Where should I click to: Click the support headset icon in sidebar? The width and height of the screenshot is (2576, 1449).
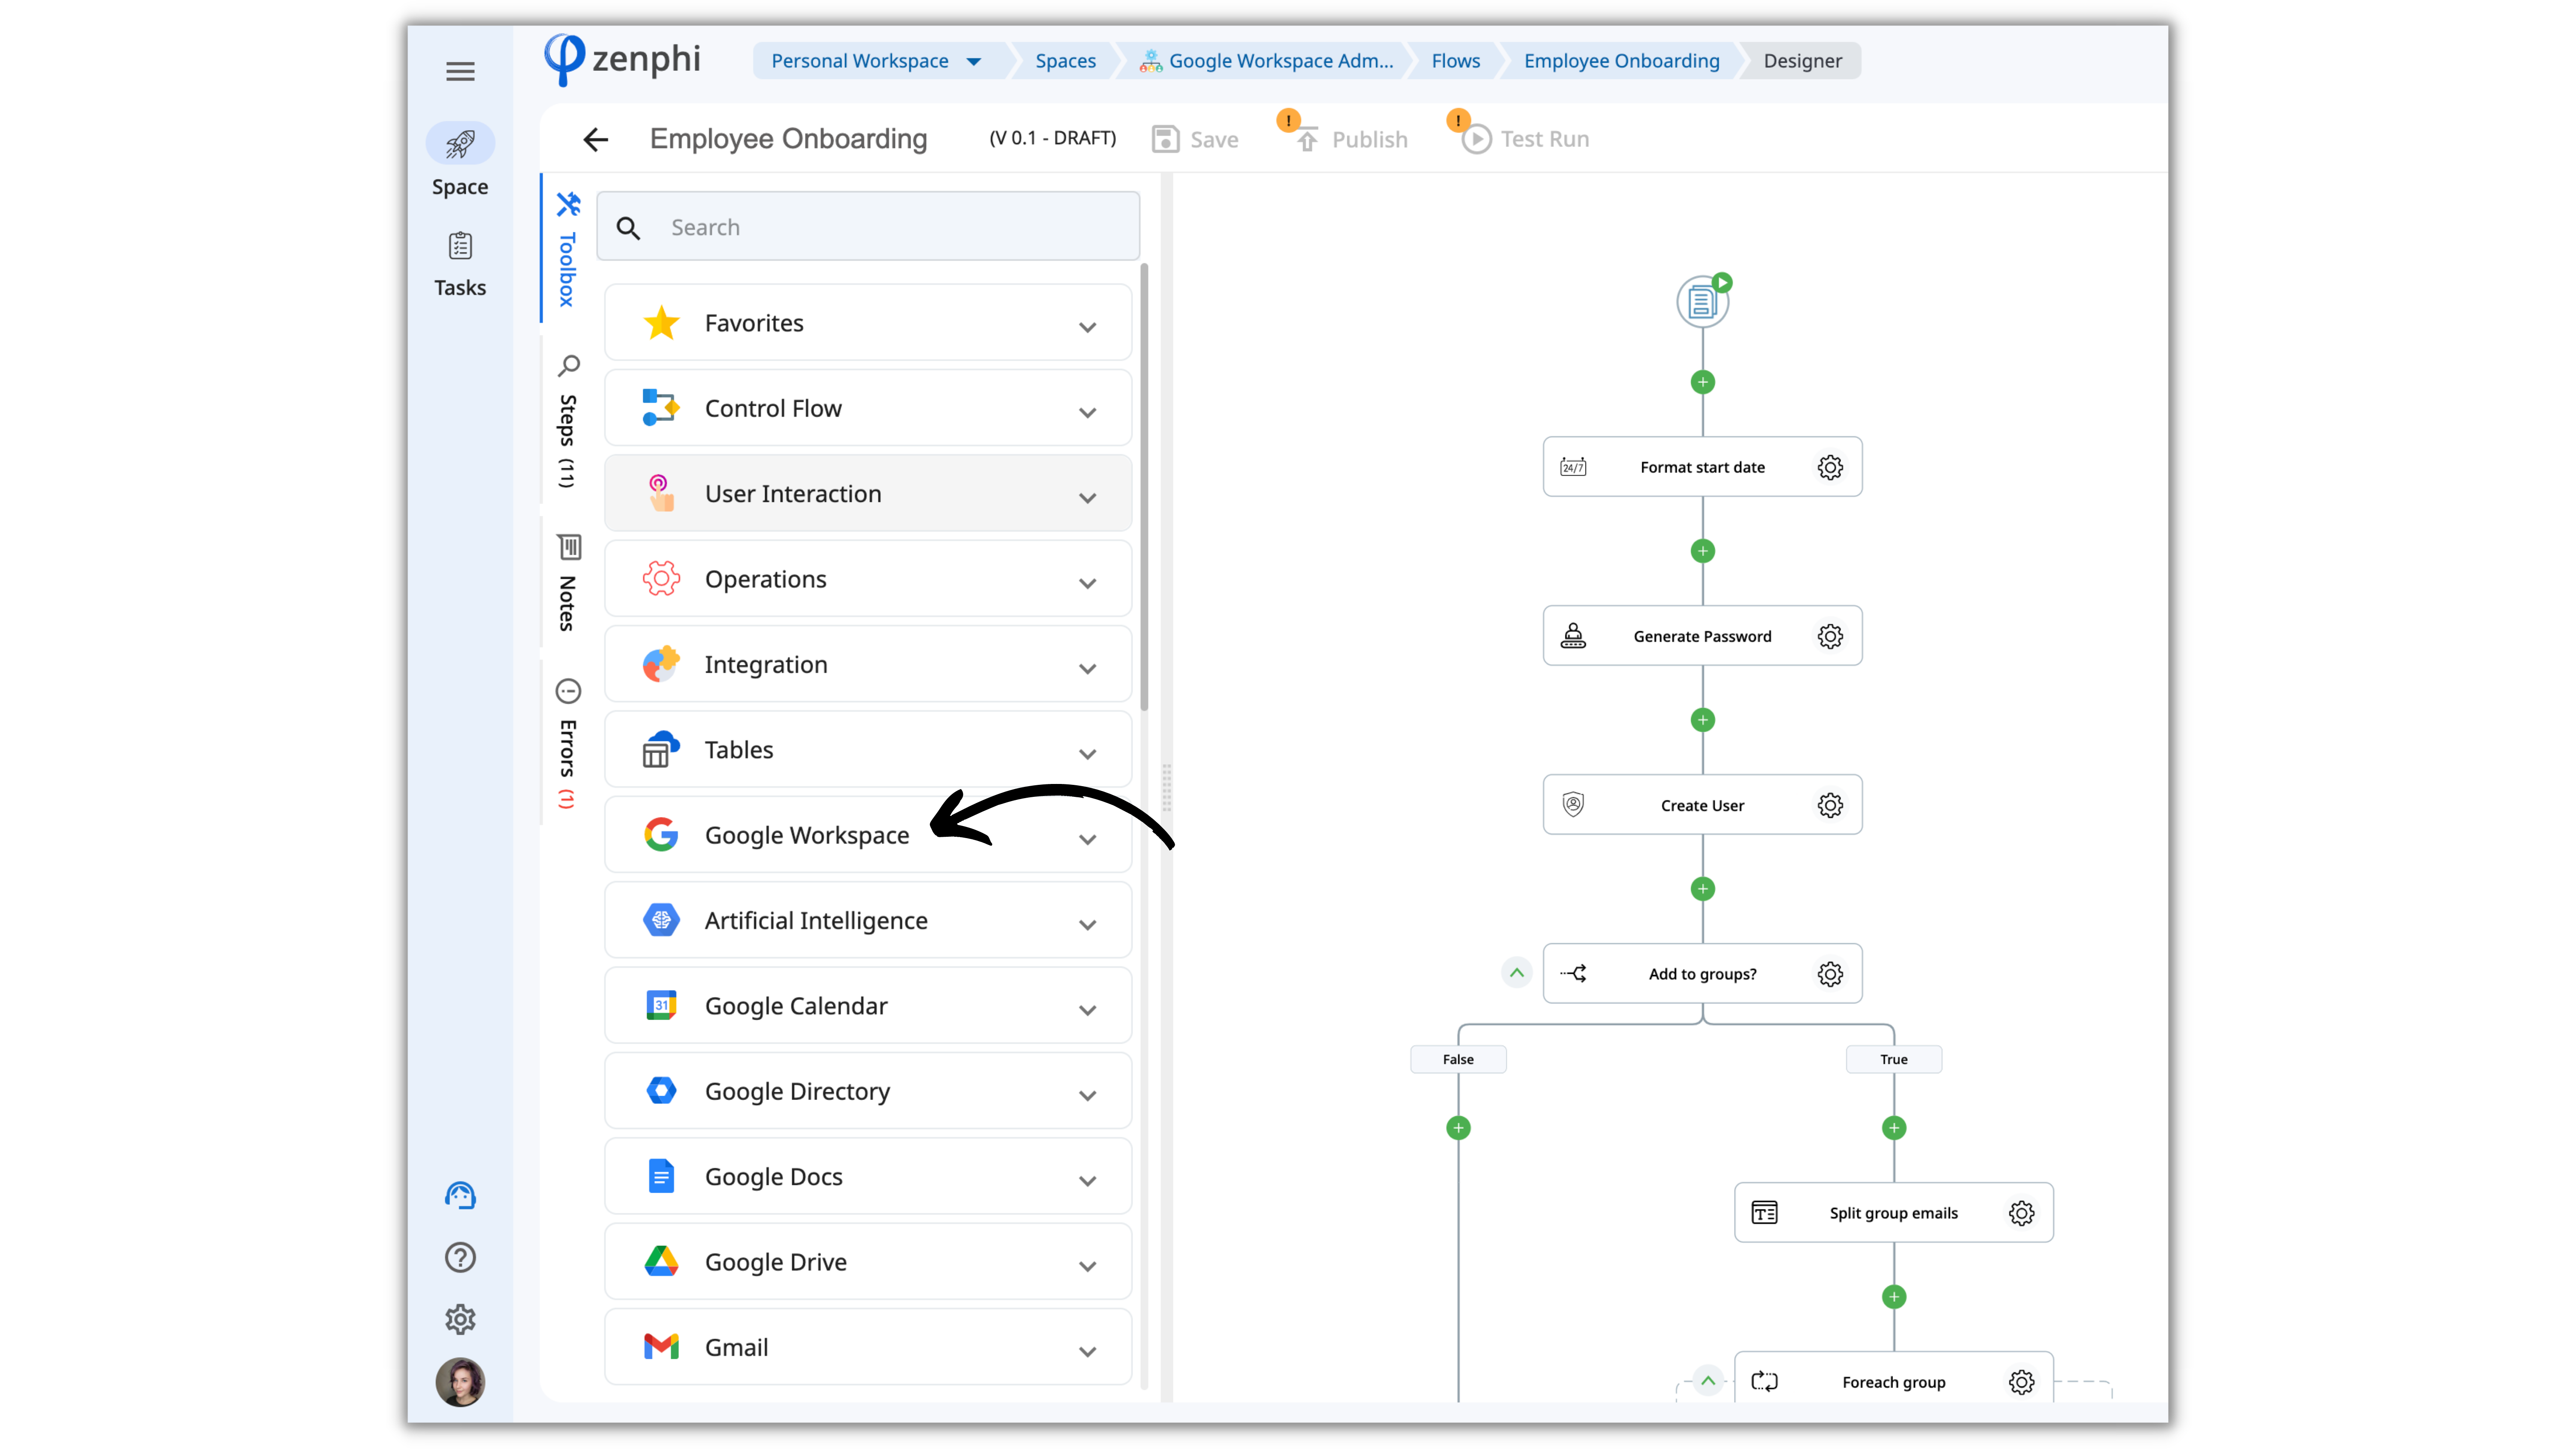(x=460, y=1195)
